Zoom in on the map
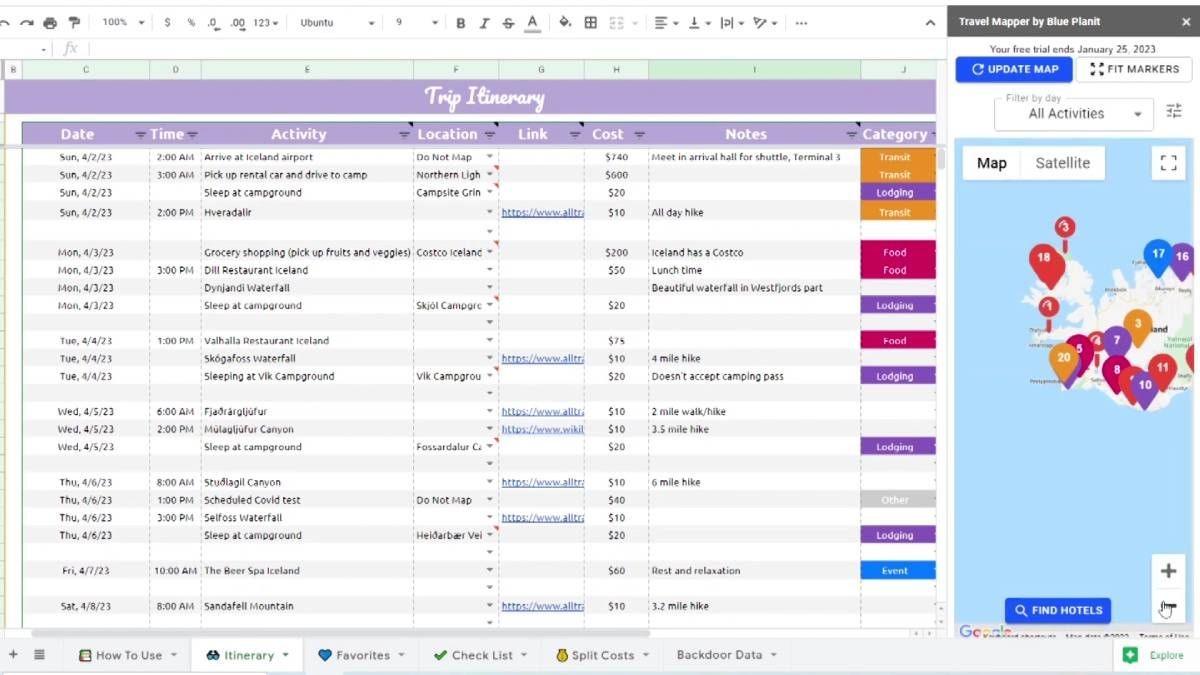 point(1168,571)
